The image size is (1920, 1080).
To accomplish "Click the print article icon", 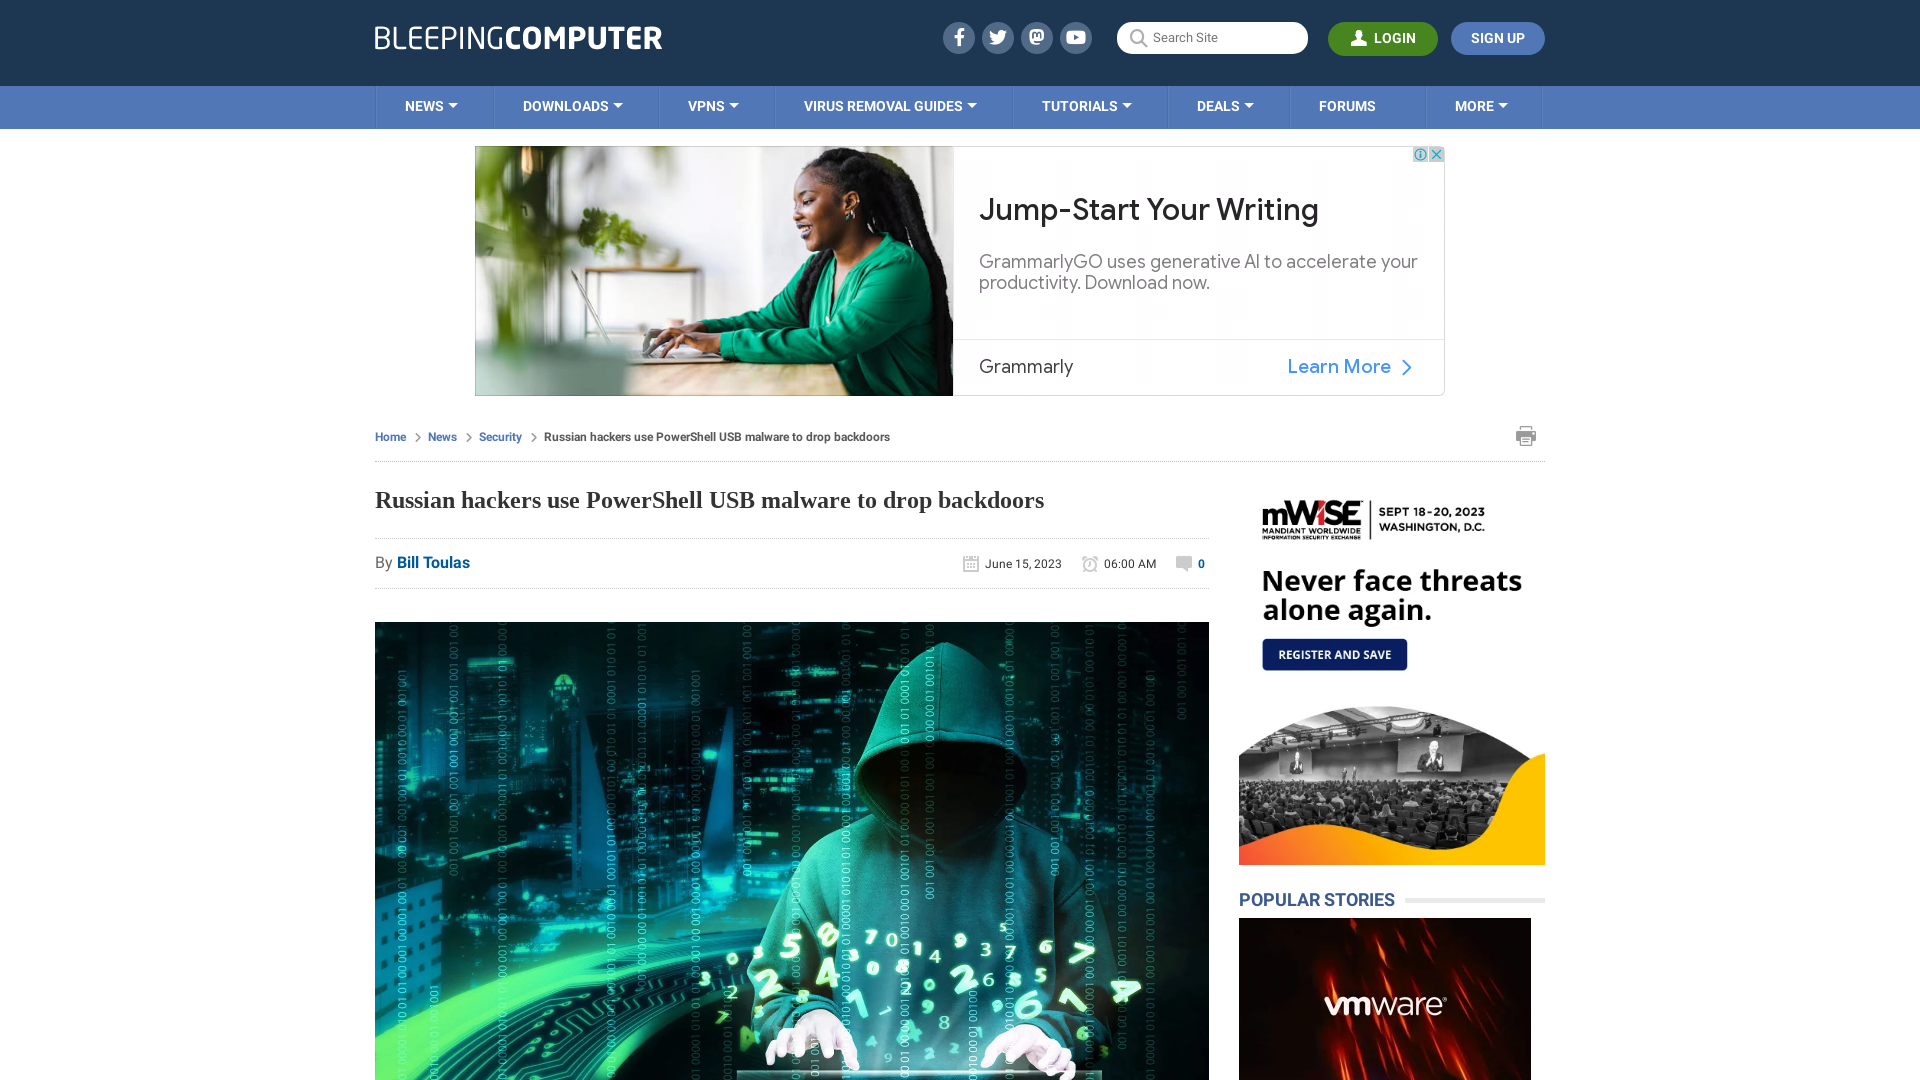I will pos(1526,435).
